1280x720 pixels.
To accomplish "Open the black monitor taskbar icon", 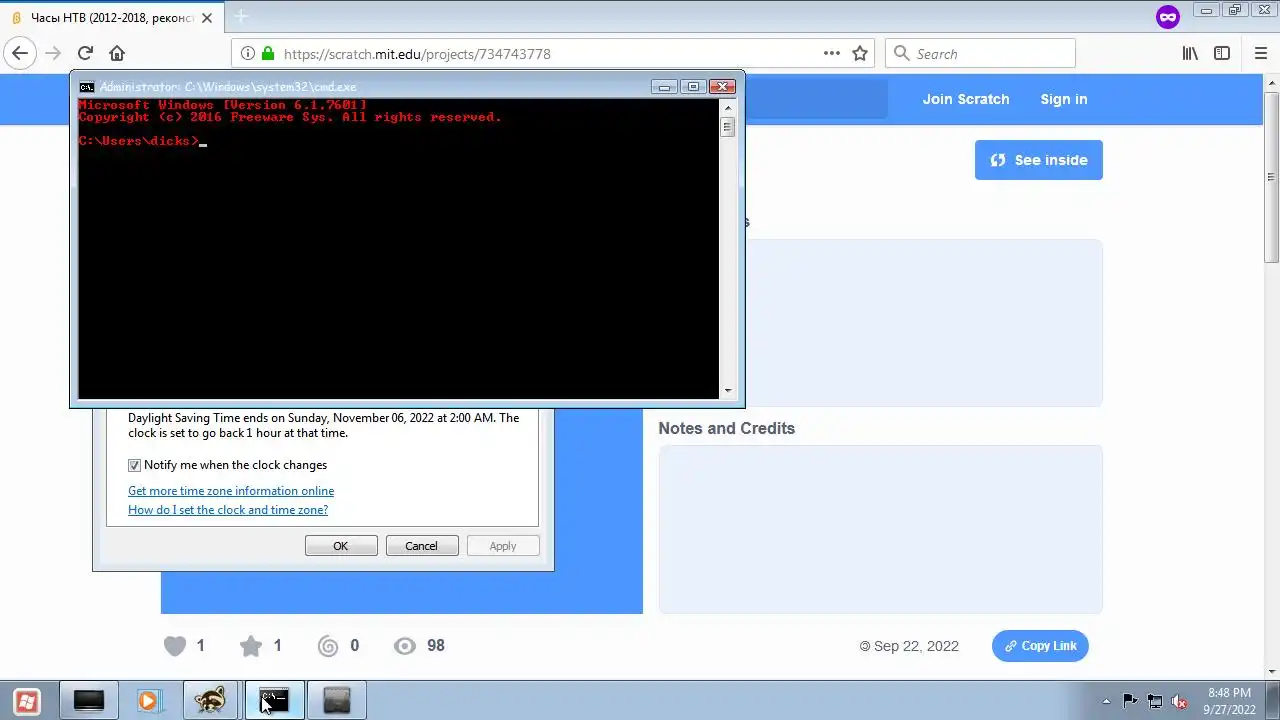I will [x=89, y=701].
